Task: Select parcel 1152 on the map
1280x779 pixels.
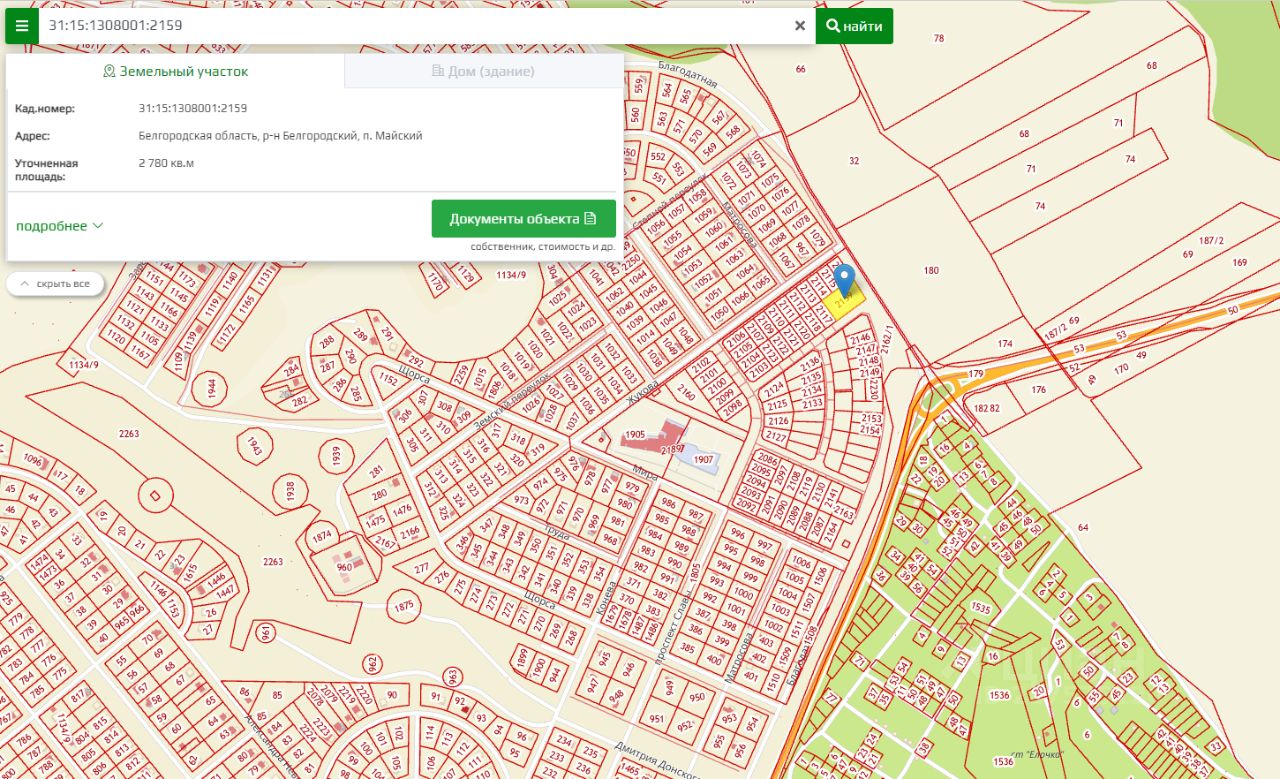Action: click(x=388, y=381)
